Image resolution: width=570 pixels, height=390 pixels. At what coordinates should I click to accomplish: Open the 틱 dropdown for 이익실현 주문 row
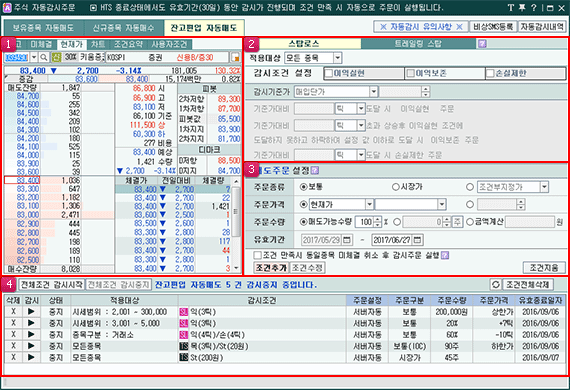pyautogui.click(x=361, y=108)
